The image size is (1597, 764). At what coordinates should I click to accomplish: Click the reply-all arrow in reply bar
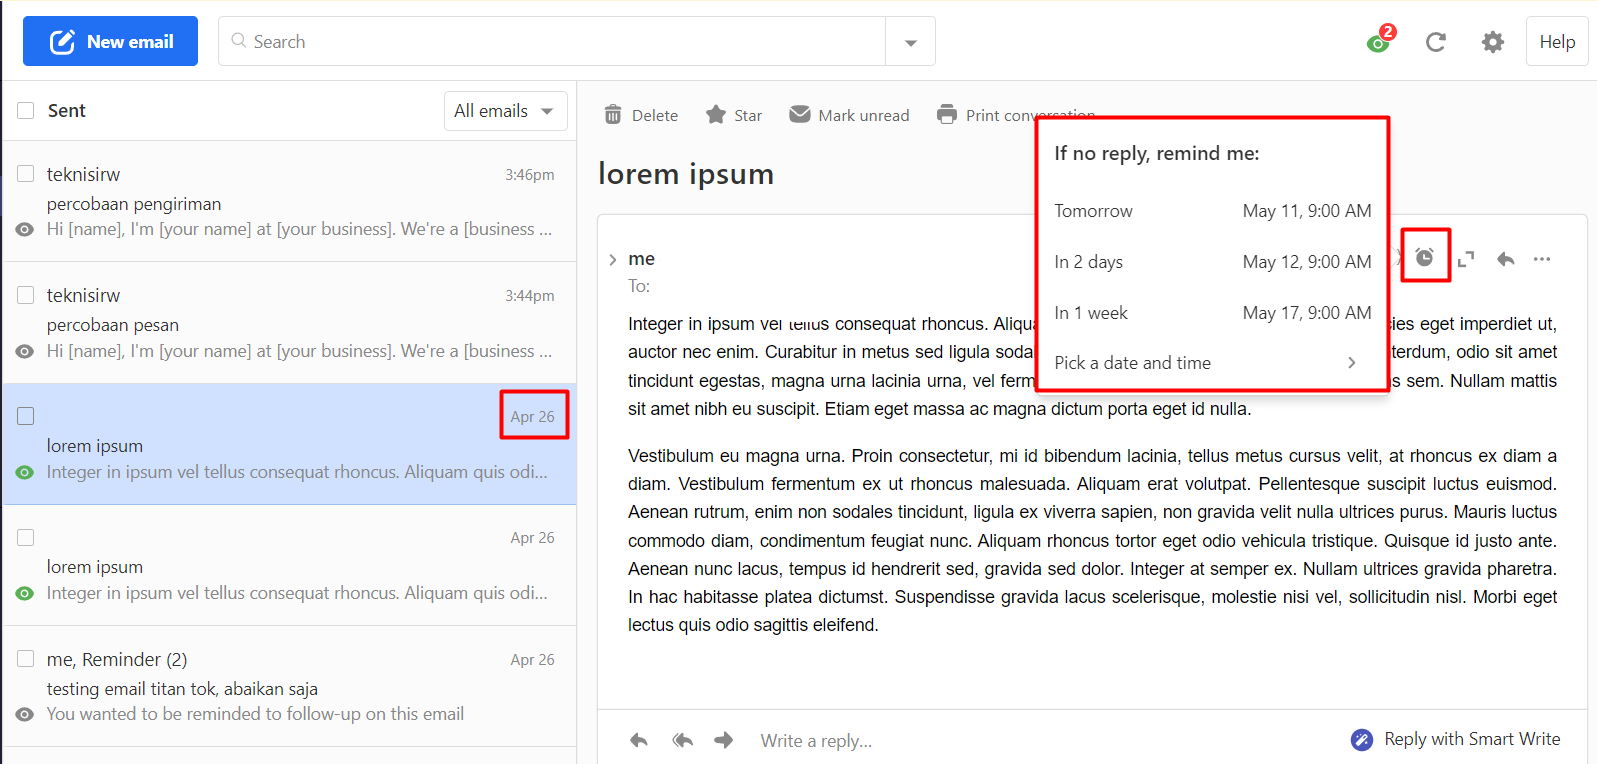coord(682,740)
